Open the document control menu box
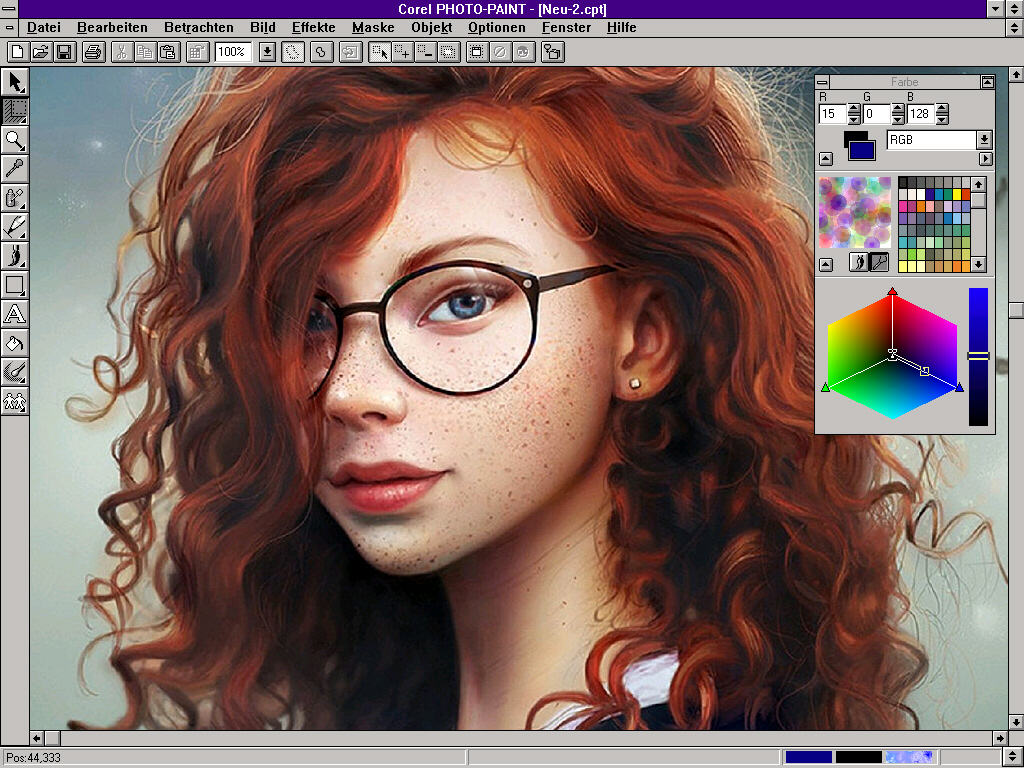The image size is (1024, 768). pos(9,27)
